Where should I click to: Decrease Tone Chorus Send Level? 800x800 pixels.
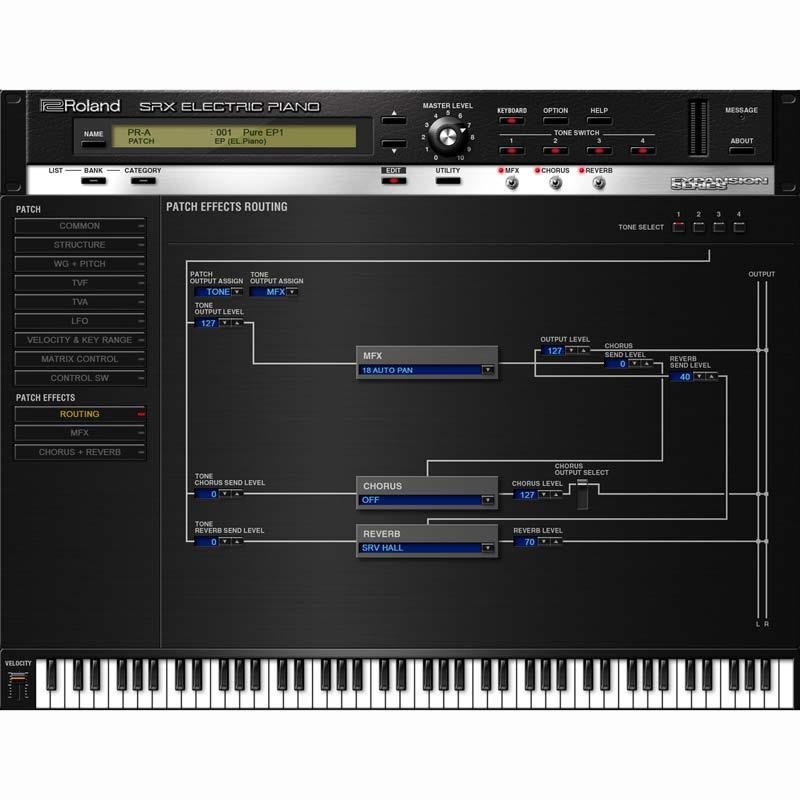pos(224,494)
